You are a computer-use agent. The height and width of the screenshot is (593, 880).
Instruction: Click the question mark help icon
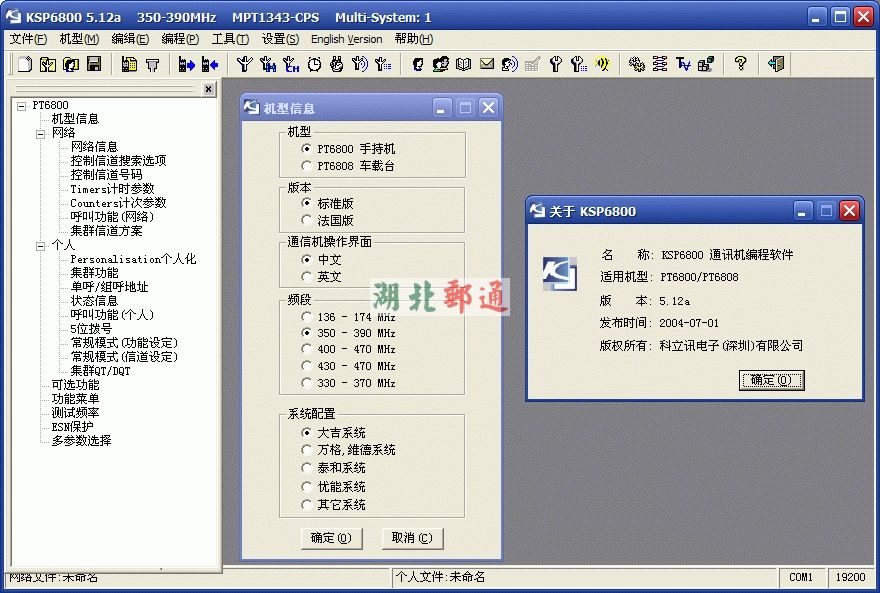point(740,64)
